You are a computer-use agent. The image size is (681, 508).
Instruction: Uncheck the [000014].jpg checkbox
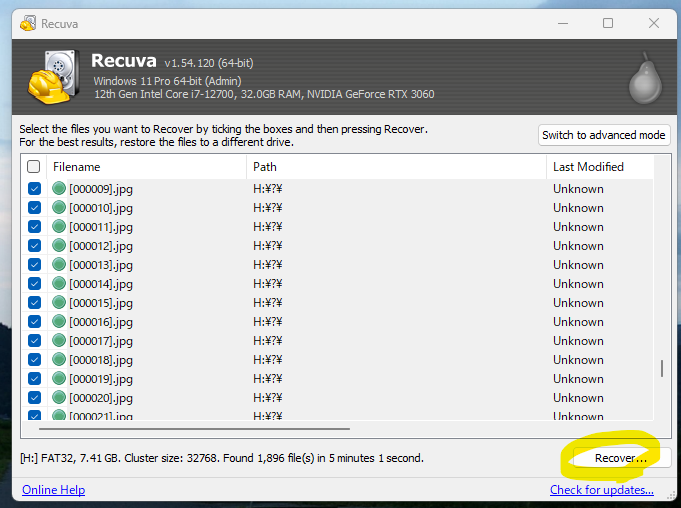(34, 284)
